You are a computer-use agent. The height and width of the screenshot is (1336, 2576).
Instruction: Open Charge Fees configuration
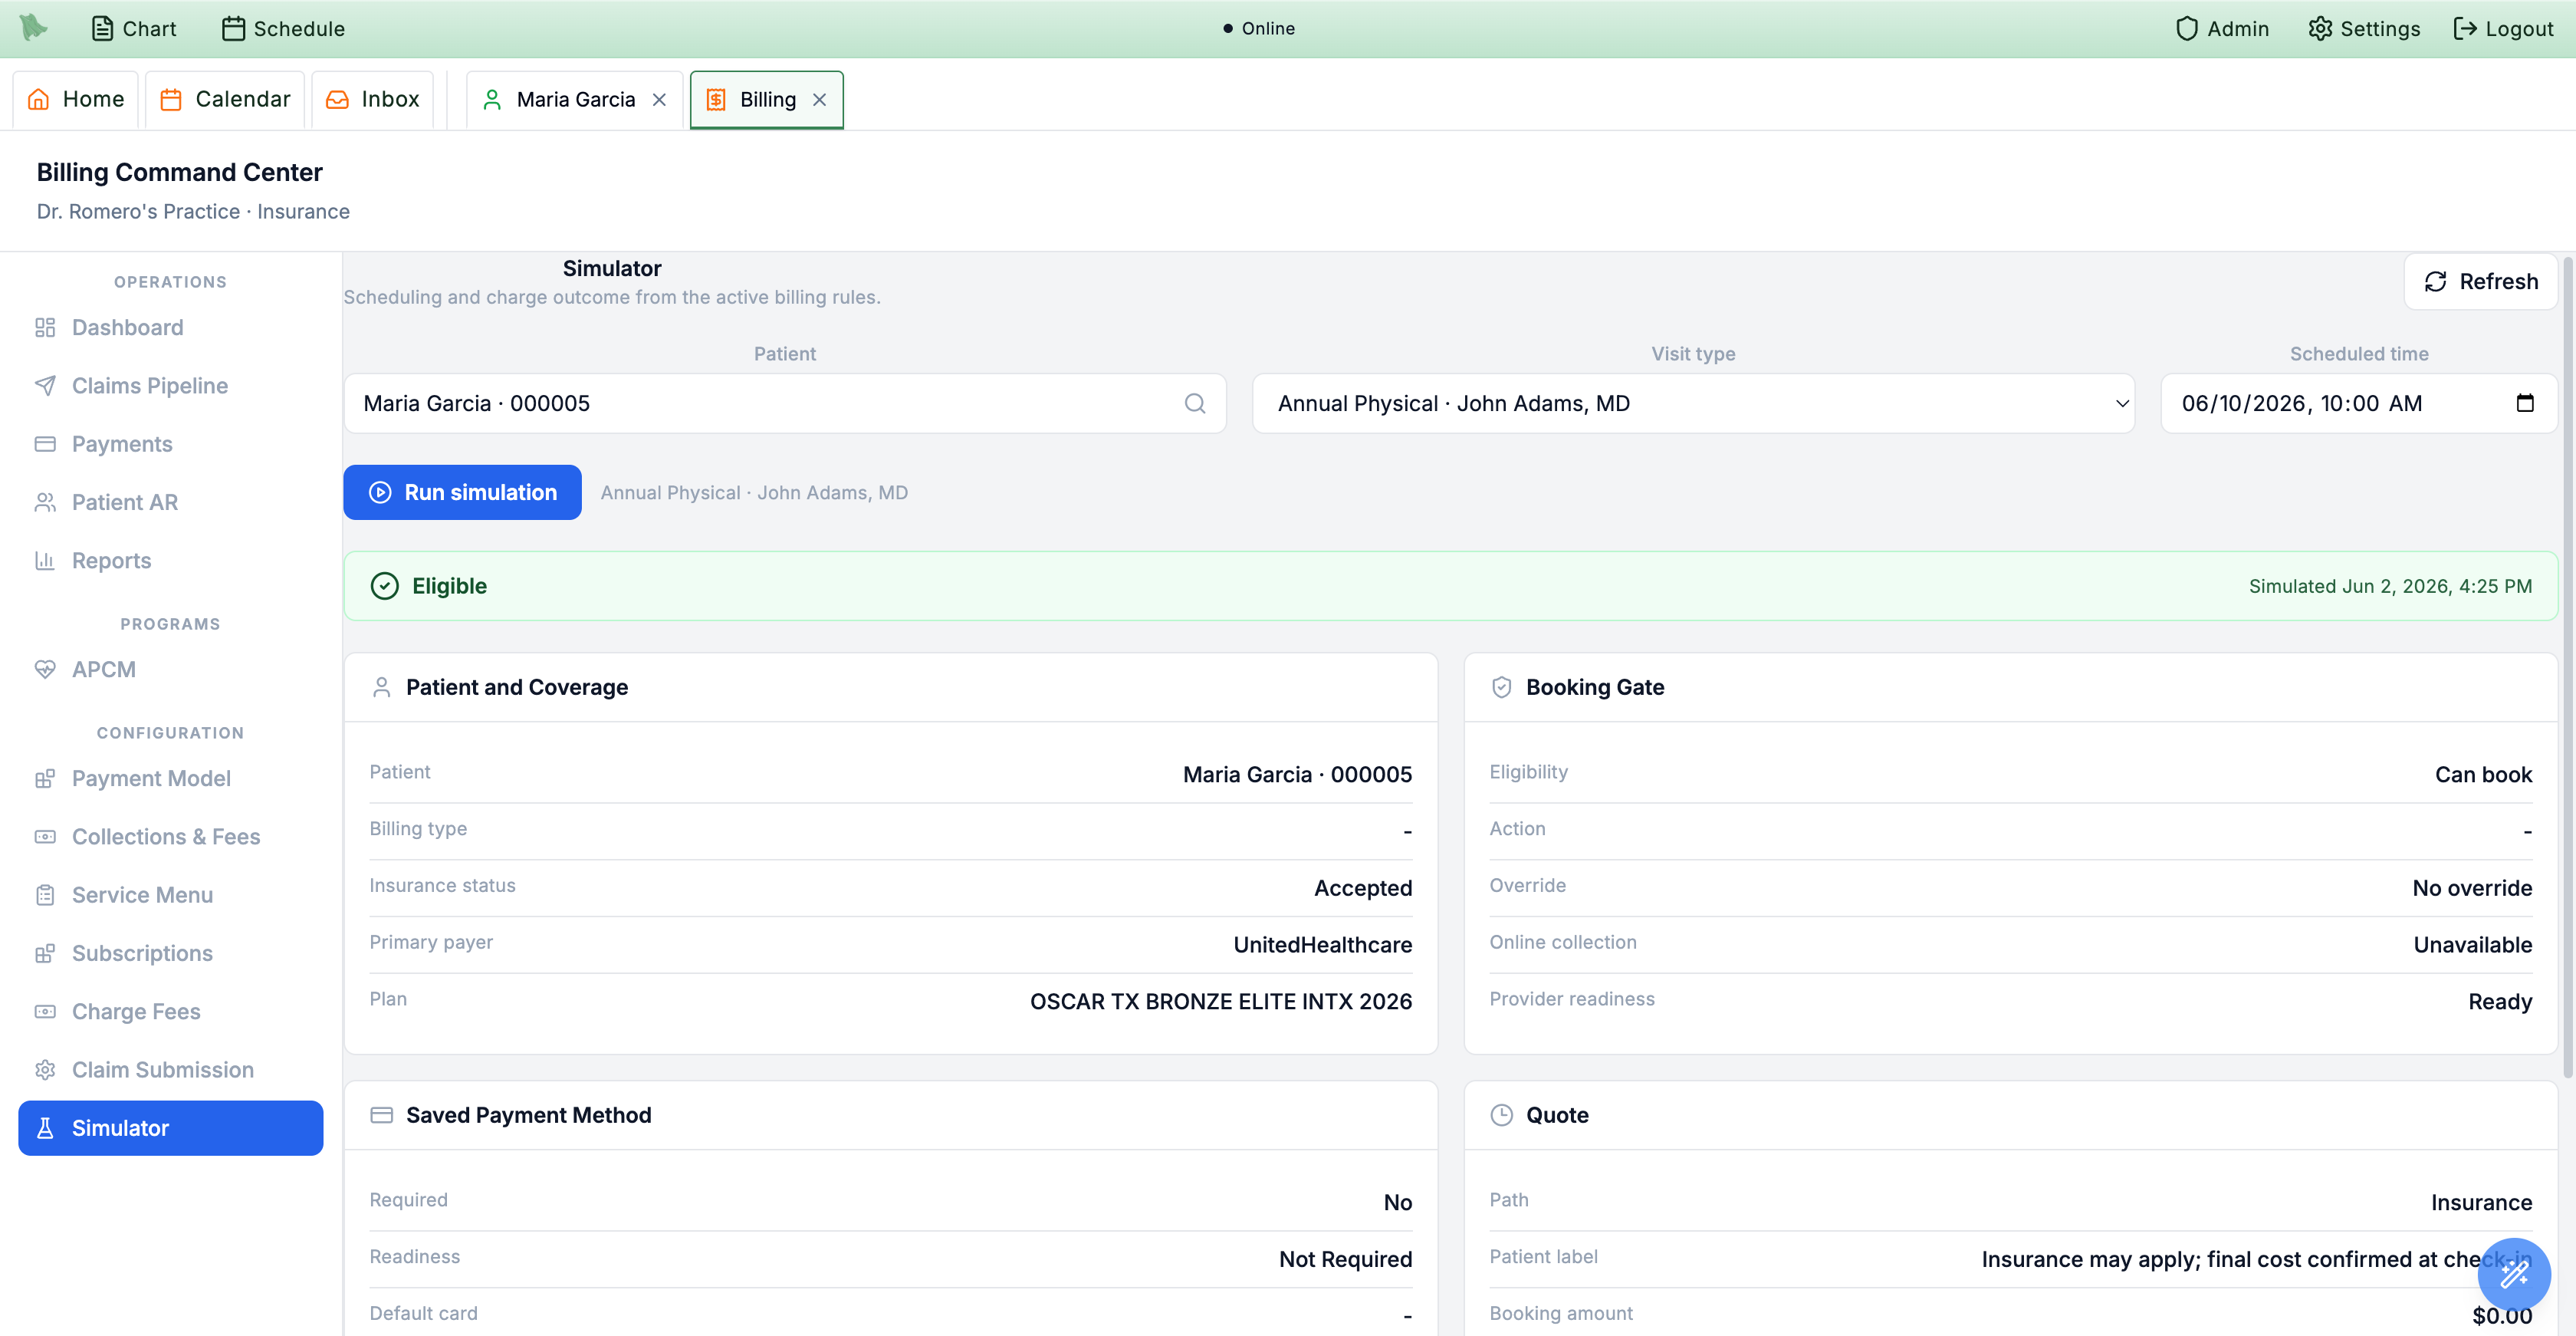(171, 1011)
